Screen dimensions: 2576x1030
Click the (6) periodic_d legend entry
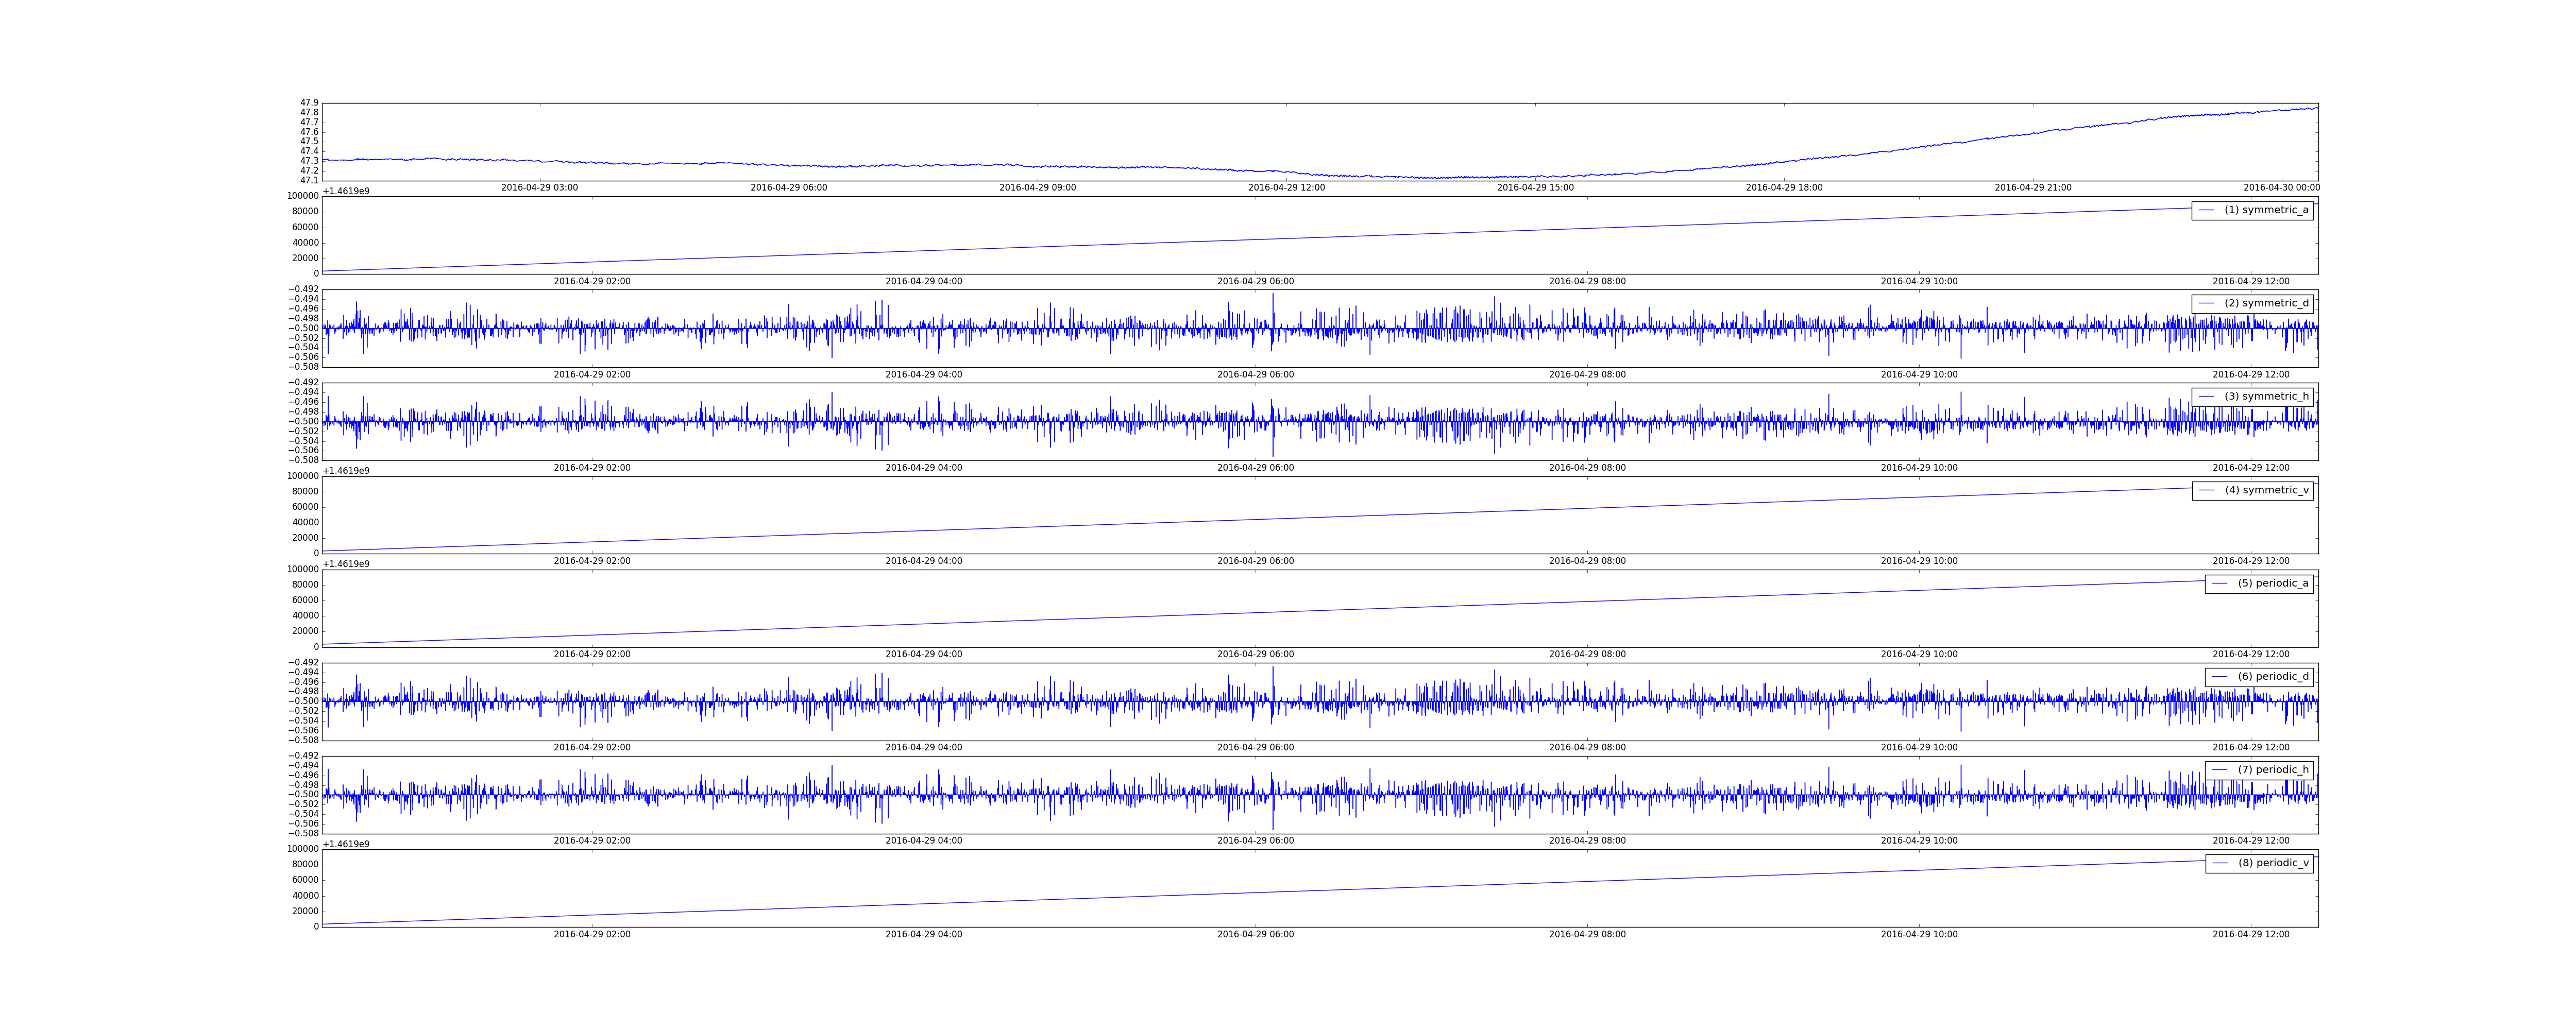click(2273, 677)
